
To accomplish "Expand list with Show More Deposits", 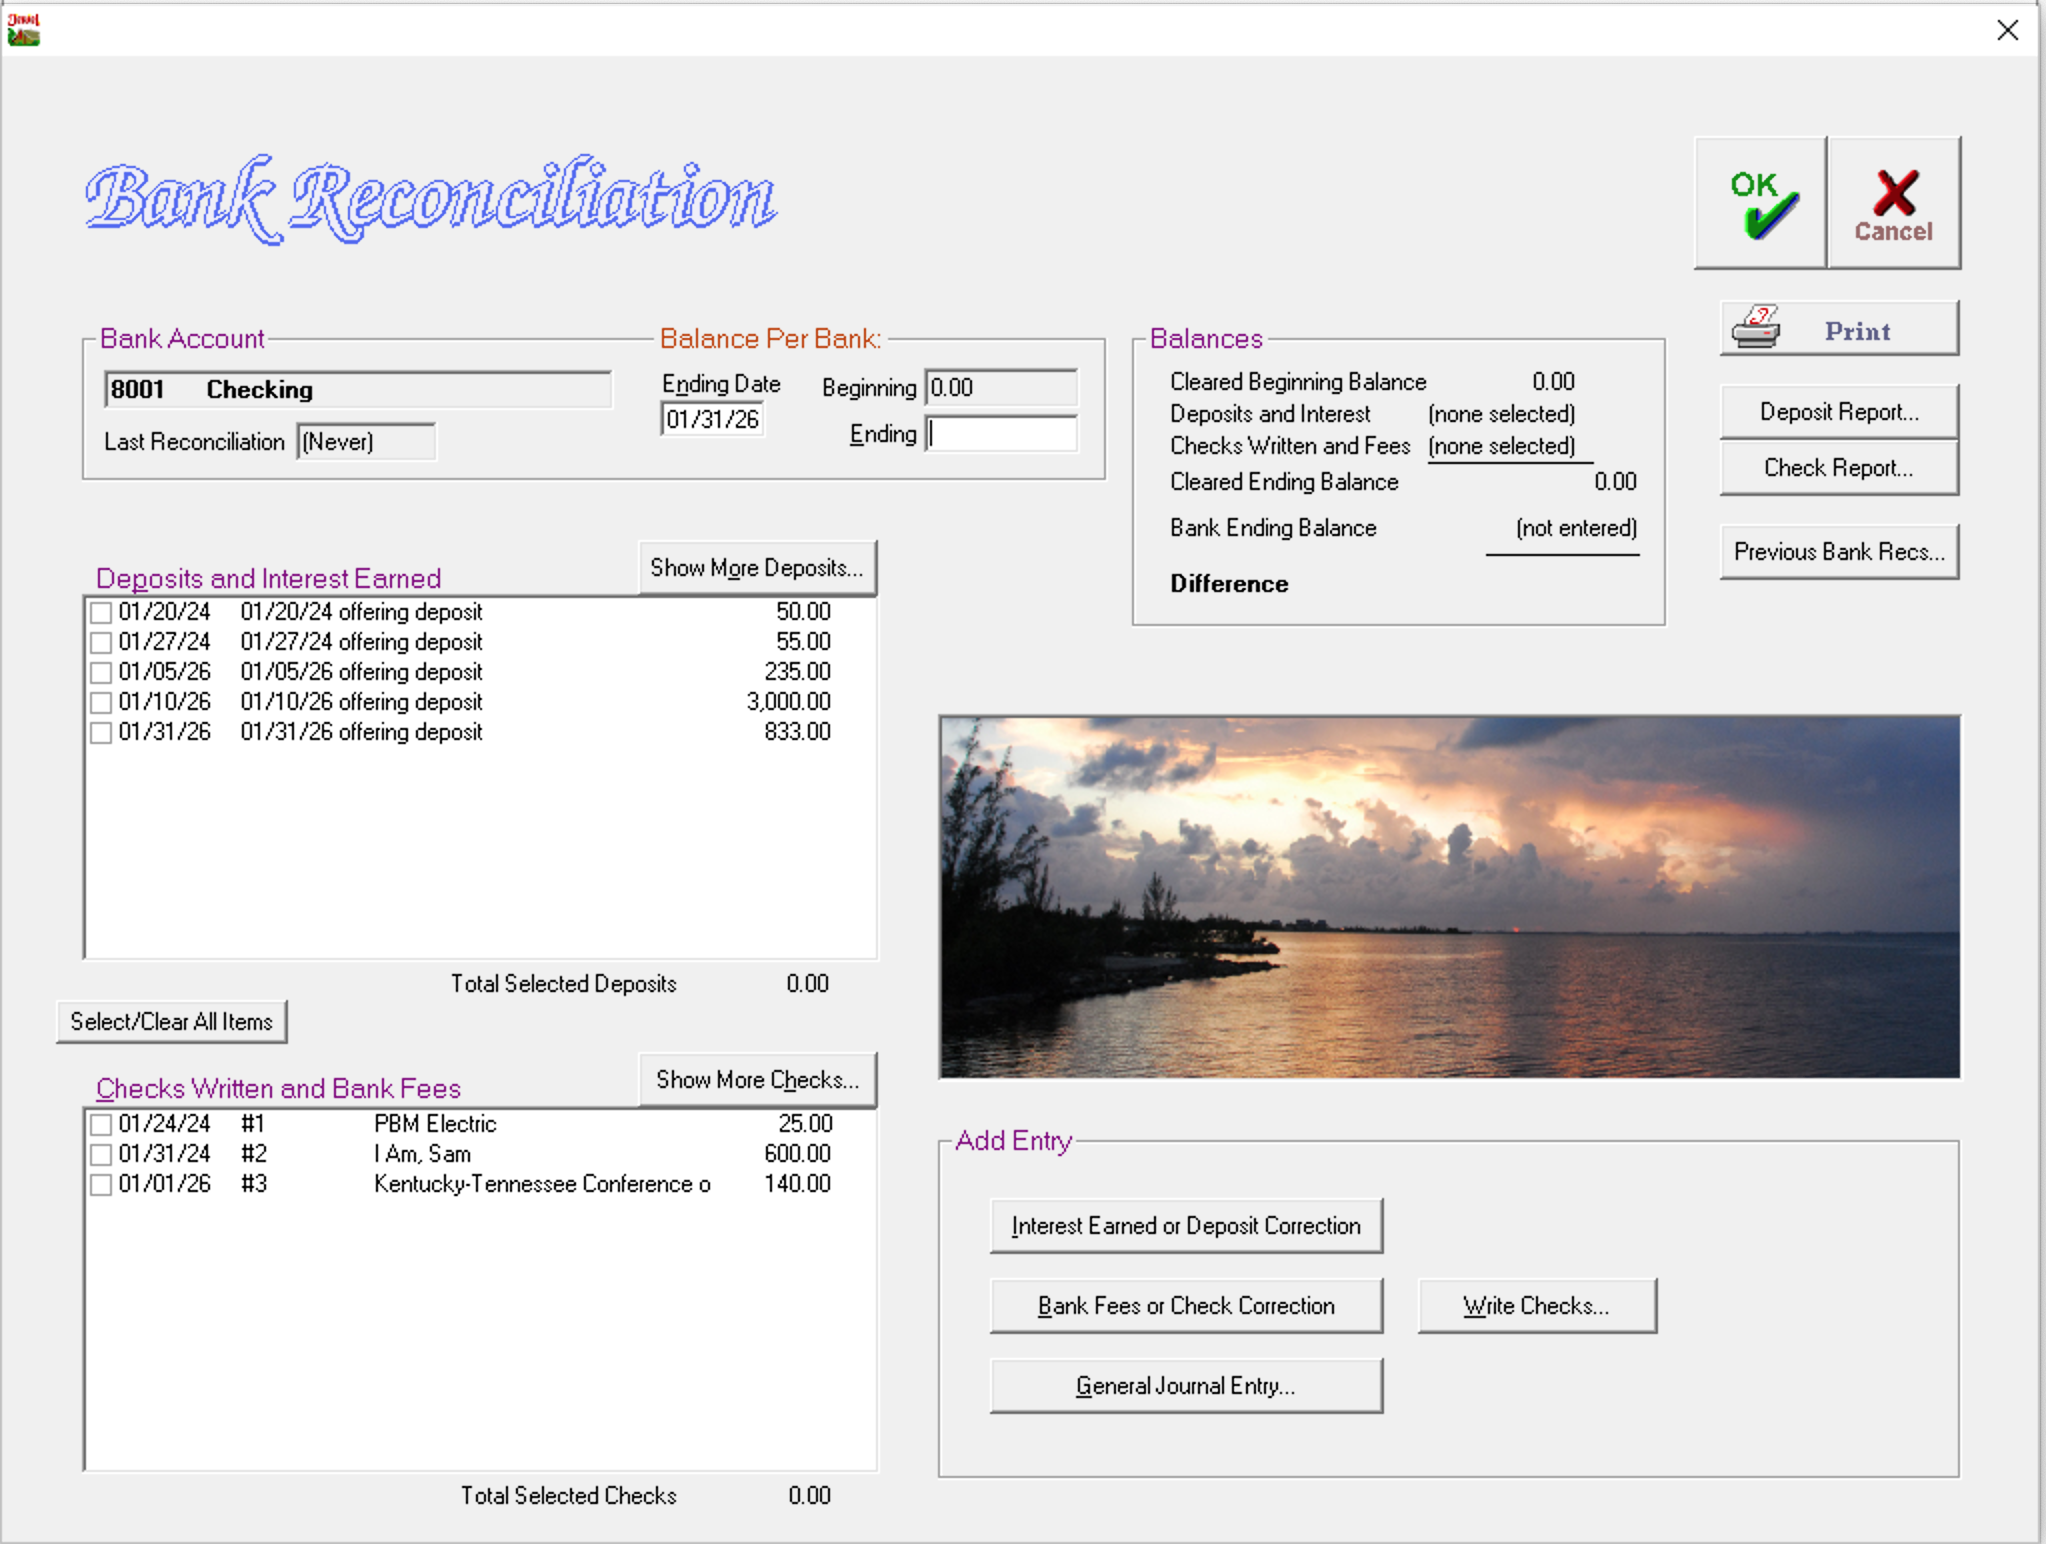I will click(x=757, y=568).
